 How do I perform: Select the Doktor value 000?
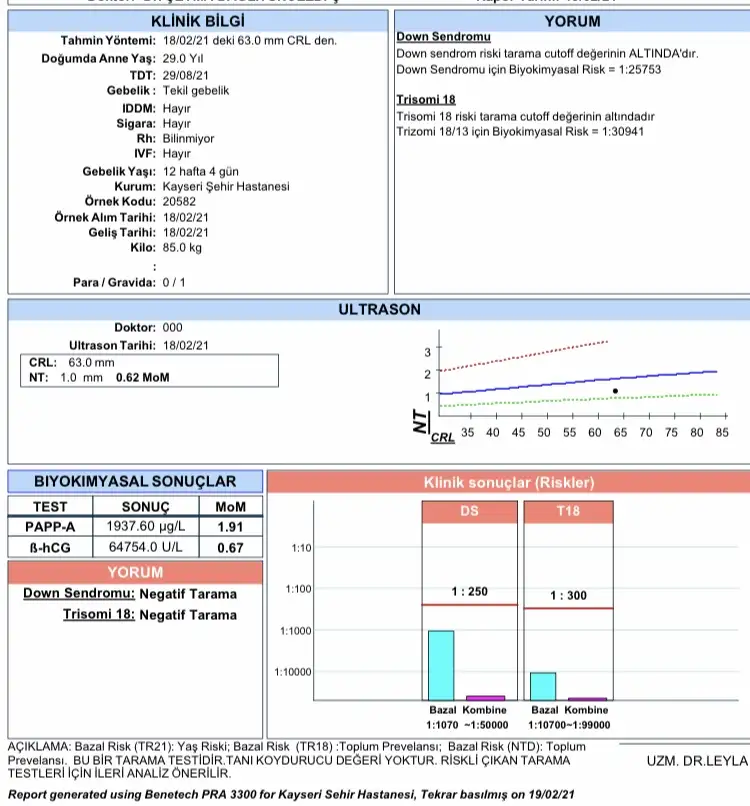(x=173, y=327)
